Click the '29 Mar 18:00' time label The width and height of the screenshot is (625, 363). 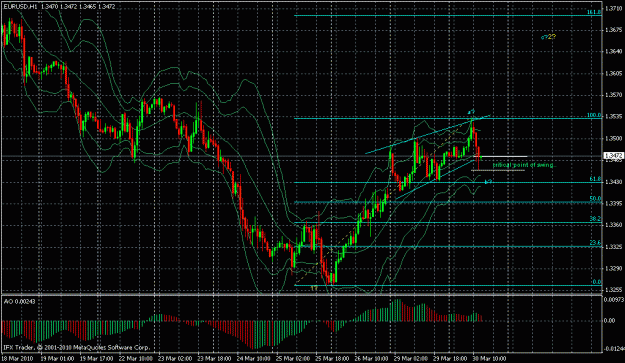pos(451,358)
